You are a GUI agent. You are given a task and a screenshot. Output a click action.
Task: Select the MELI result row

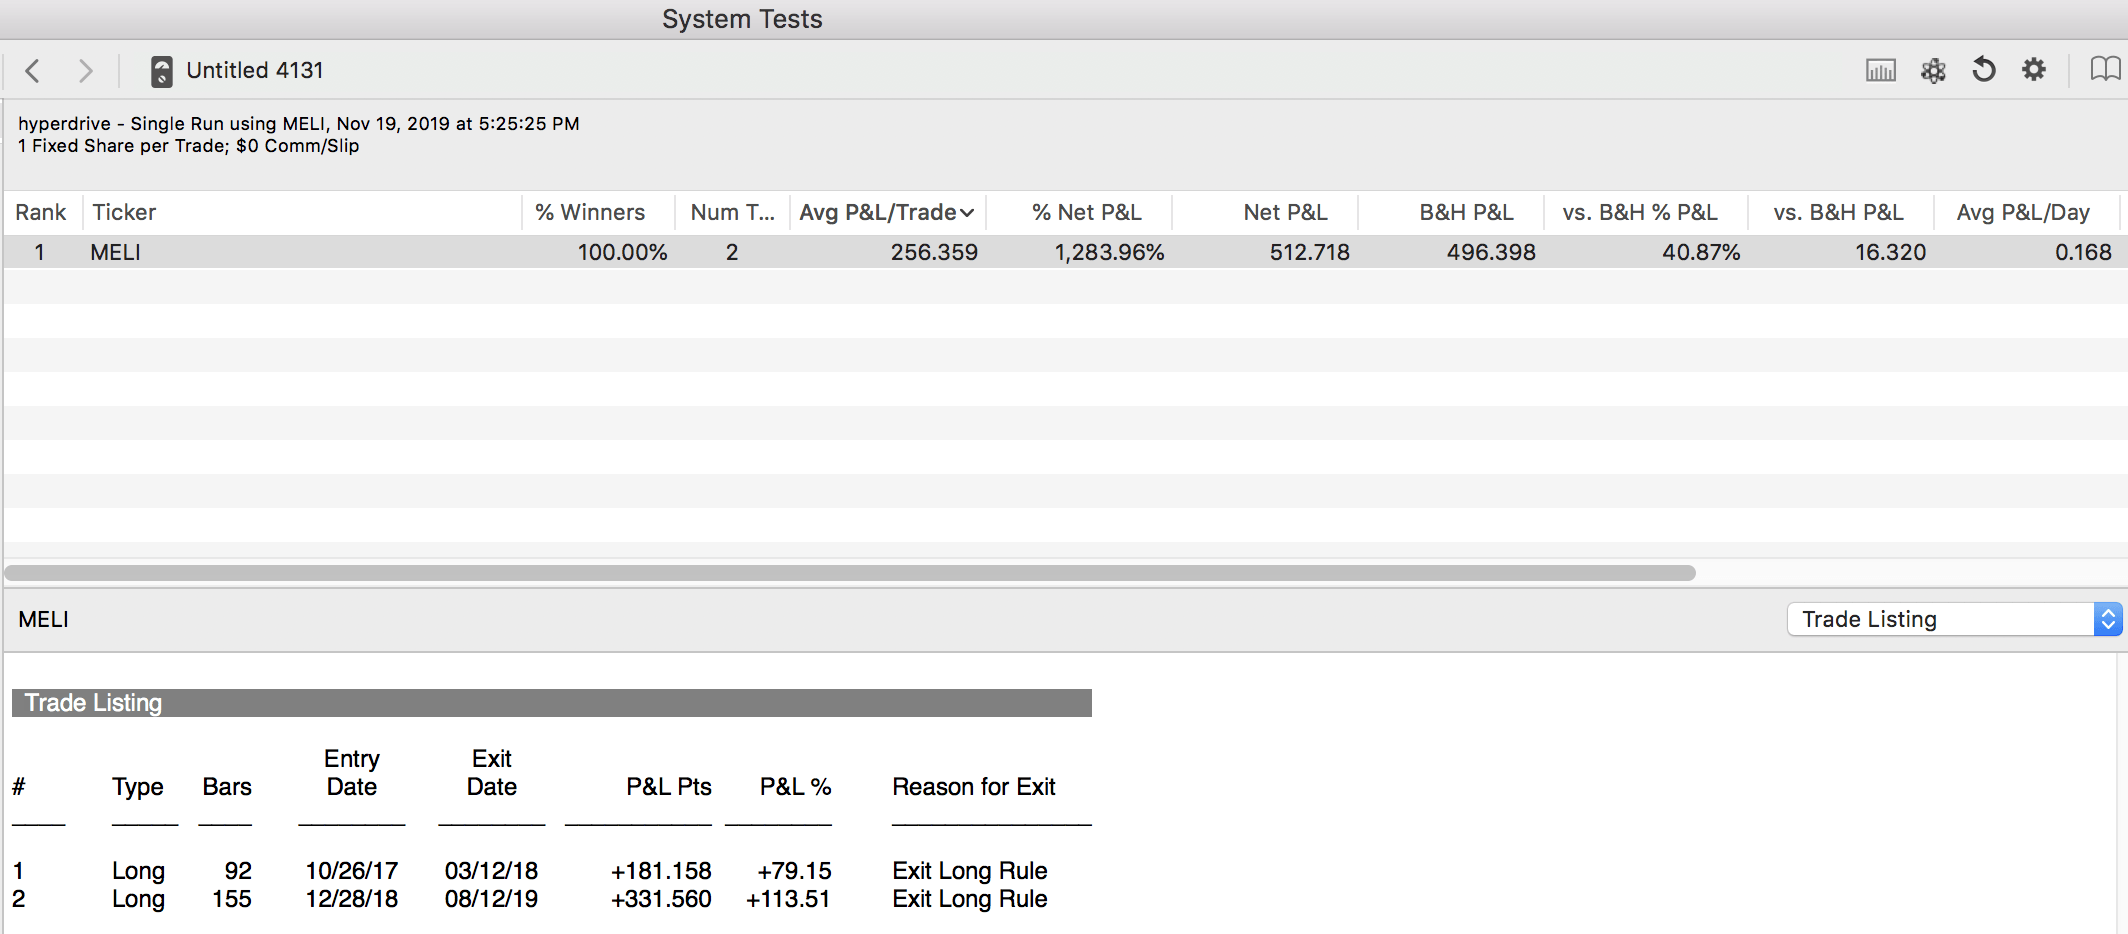(x=600, y=252)
